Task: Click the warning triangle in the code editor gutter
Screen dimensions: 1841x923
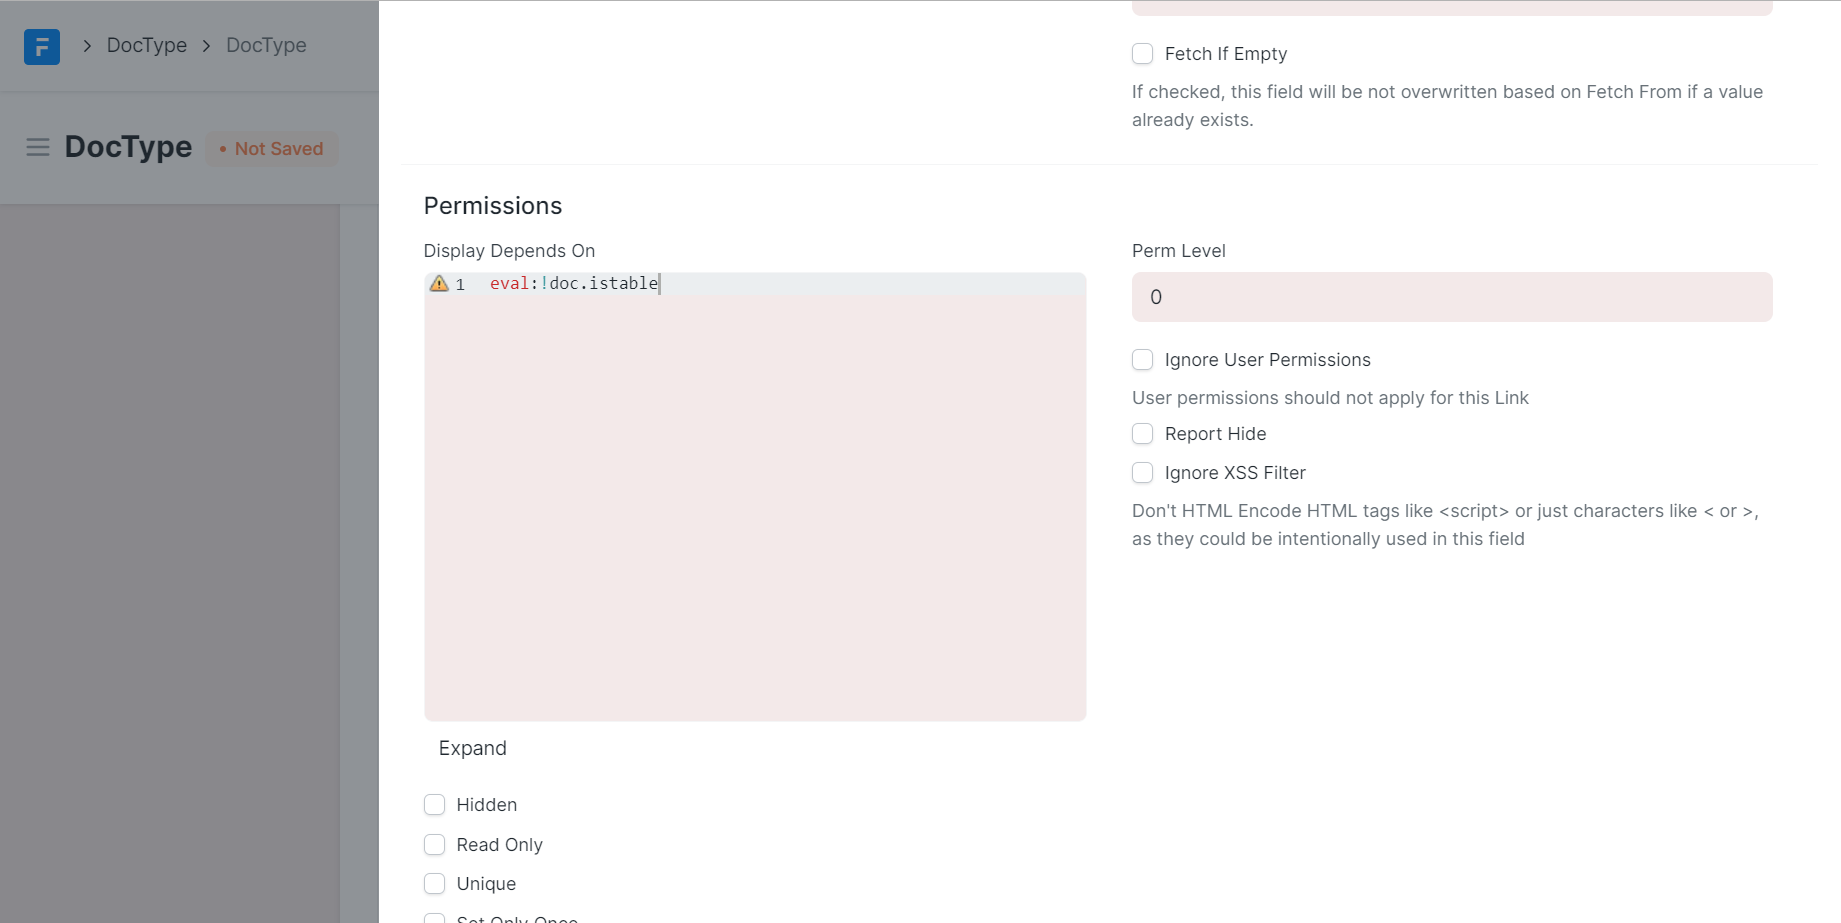Action: pos(438,283)
